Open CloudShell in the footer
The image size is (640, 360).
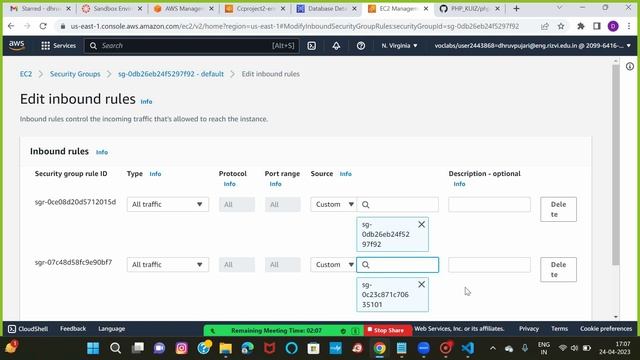pyautogui.click(x=28, y=329)
